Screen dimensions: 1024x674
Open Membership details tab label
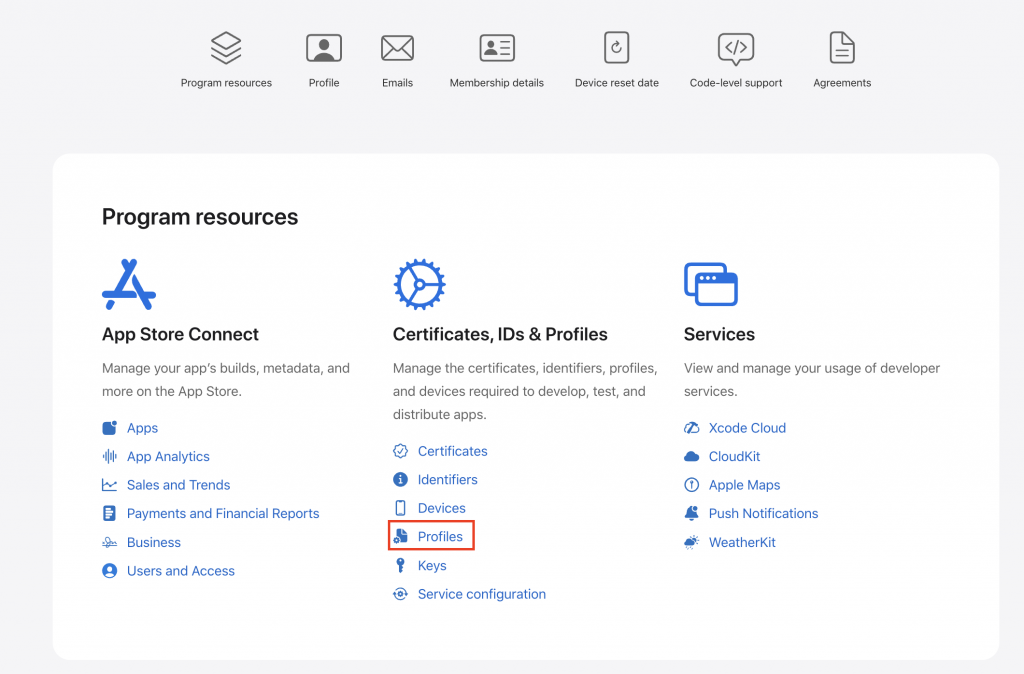(x=497, y=83)
